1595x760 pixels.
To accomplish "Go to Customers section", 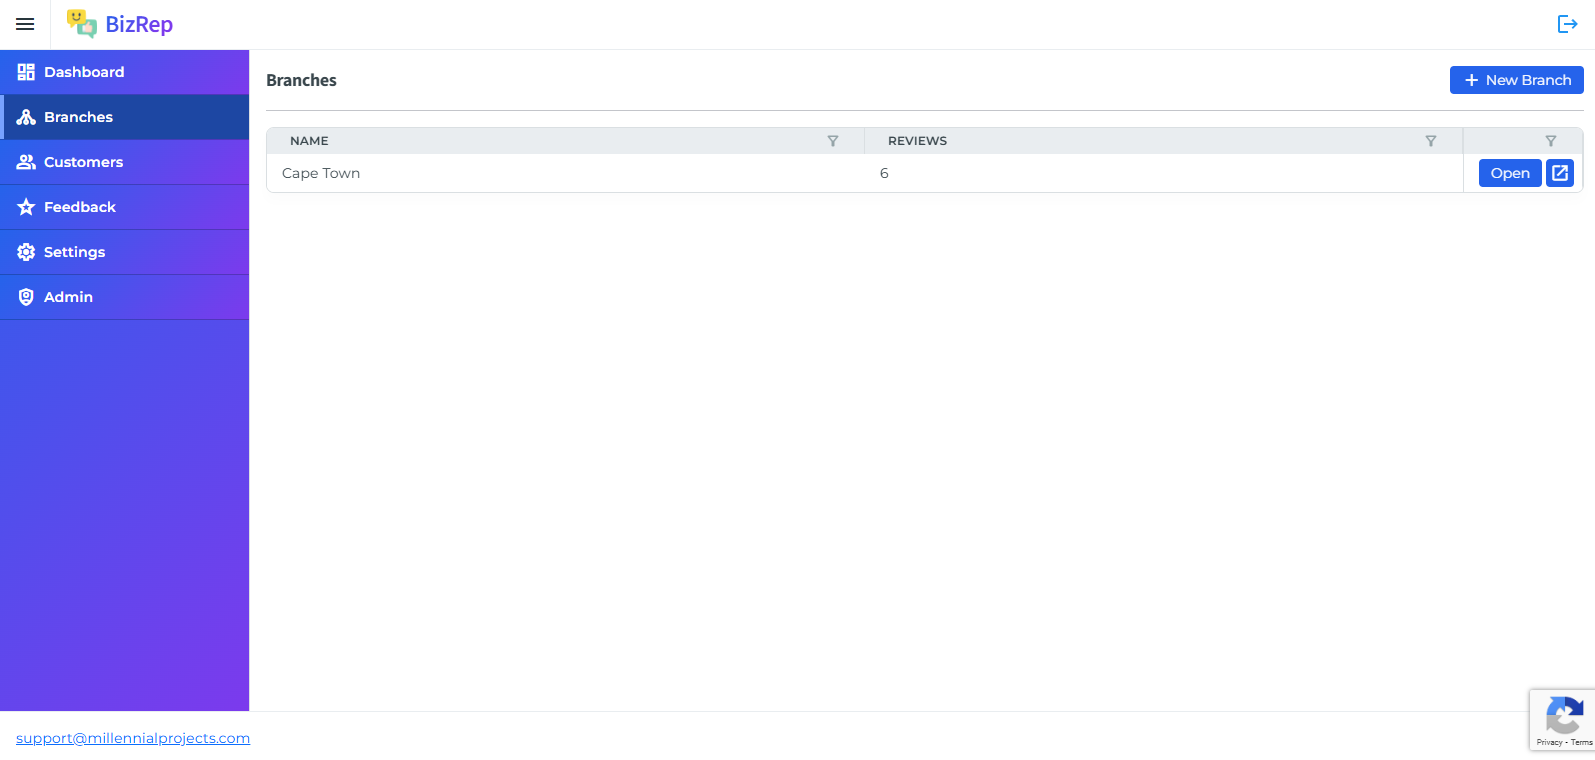I will coord(124,162).
